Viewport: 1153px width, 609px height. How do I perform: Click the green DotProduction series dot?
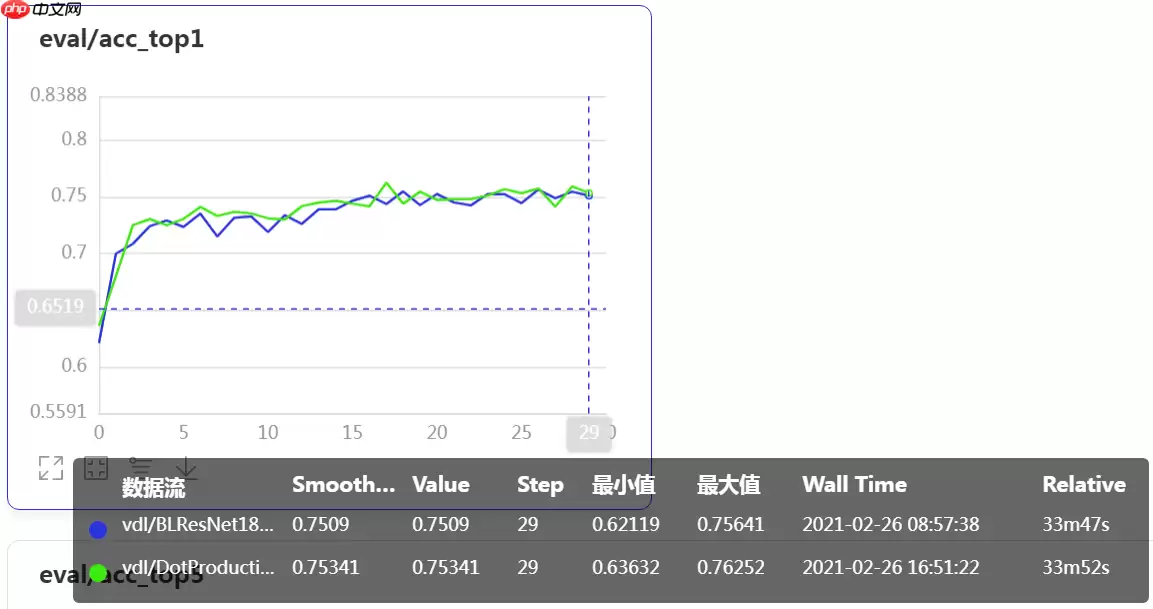(98, 573)
